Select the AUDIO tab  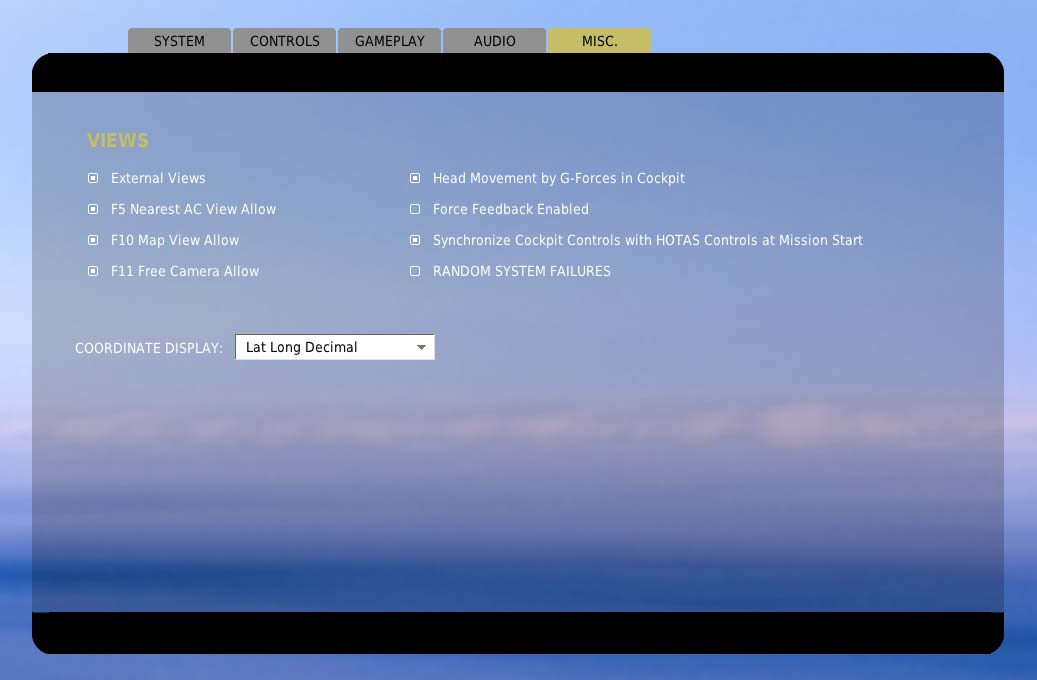(494, 41)
